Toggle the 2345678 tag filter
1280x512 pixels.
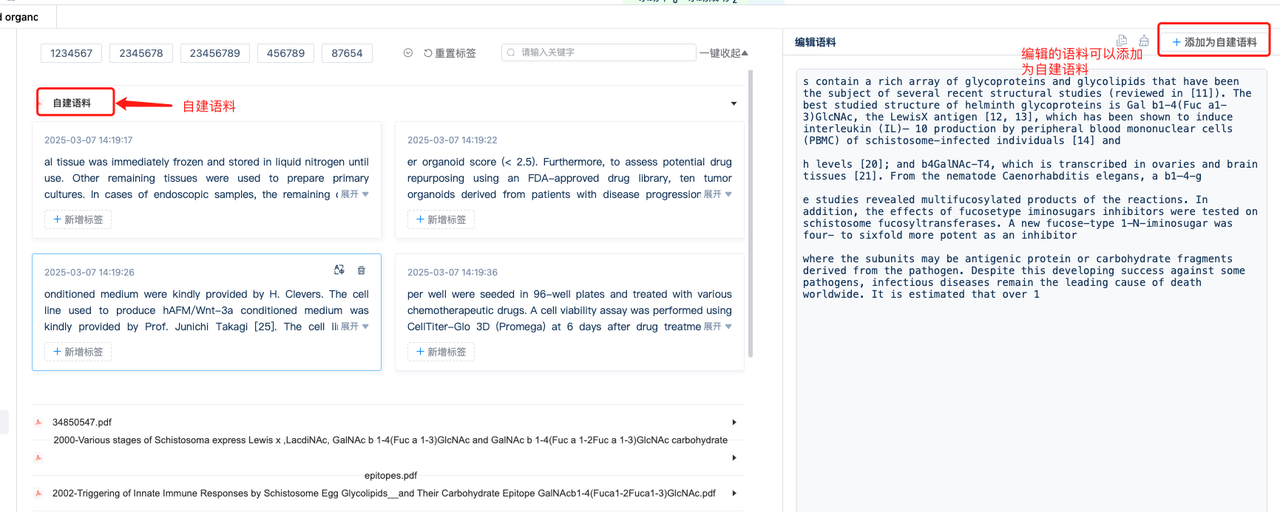(x=141, y=53)
